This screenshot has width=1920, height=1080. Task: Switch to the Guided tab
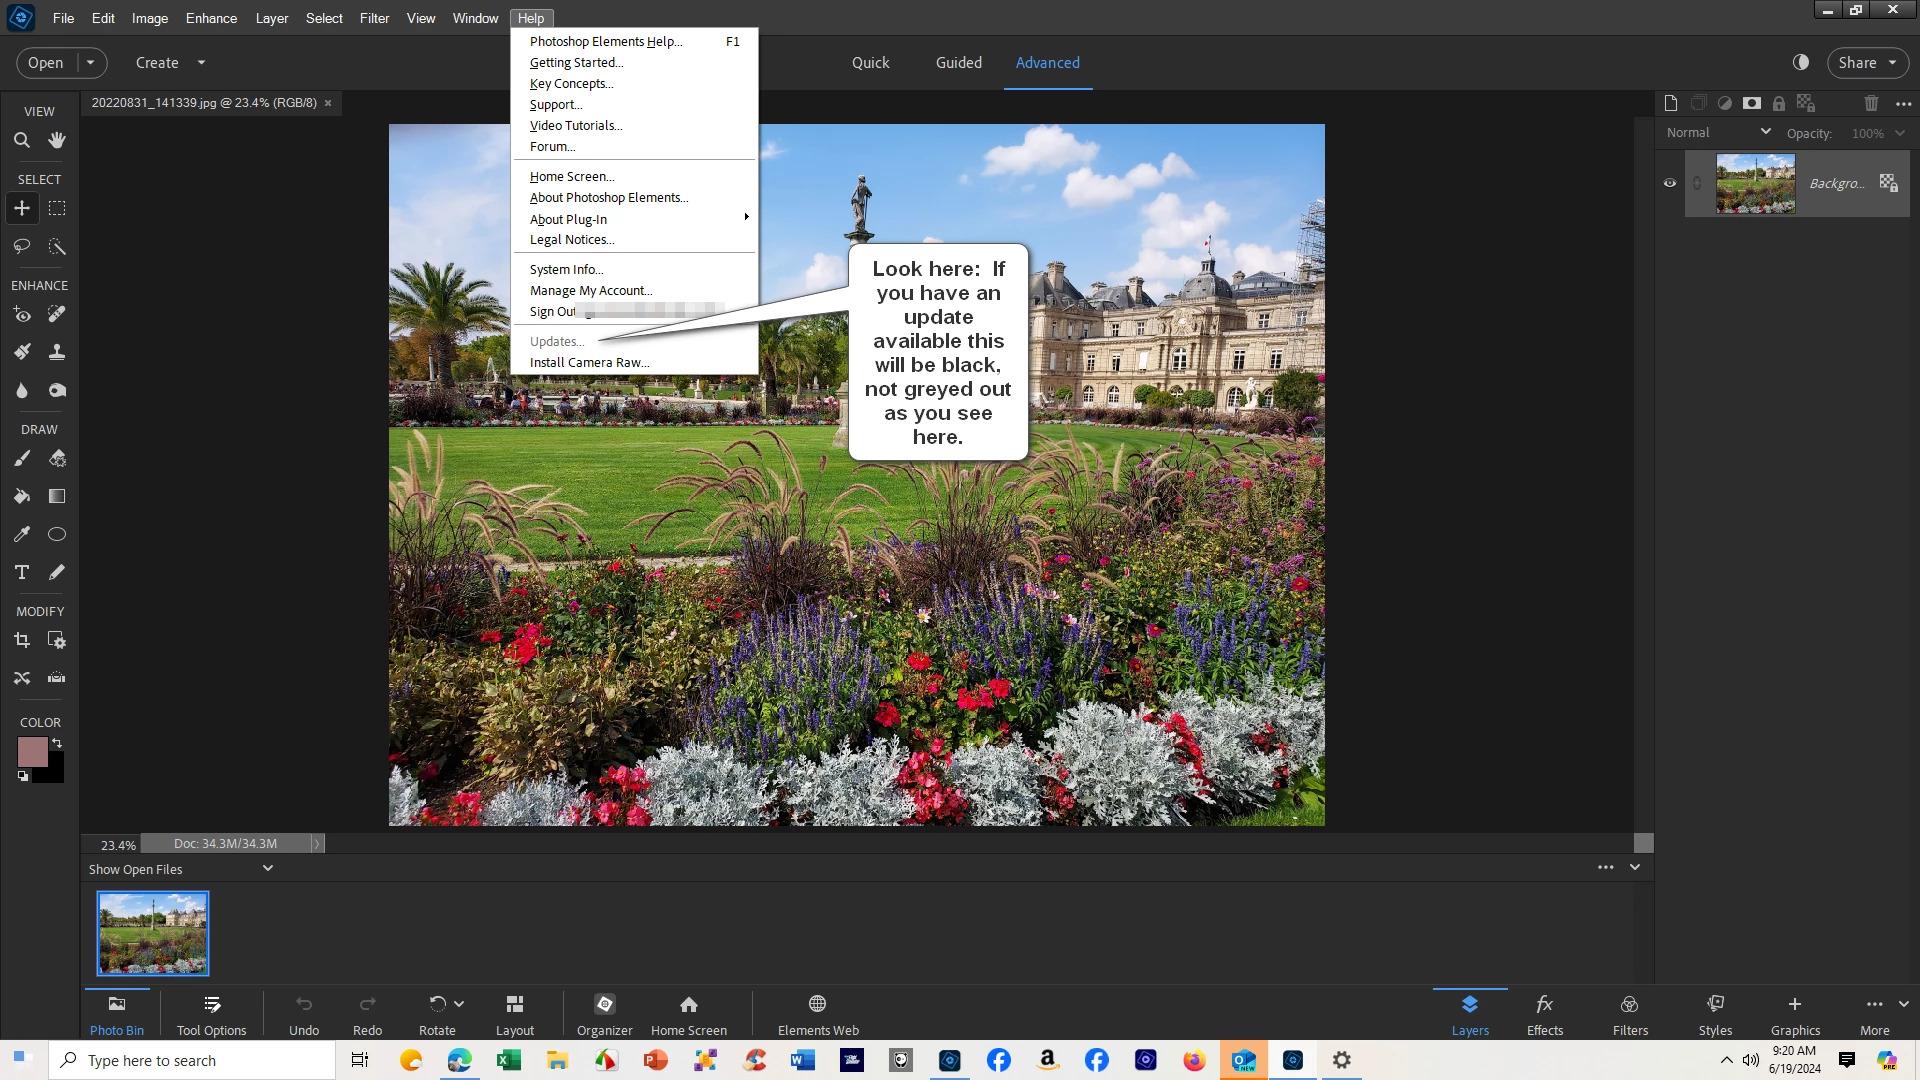pyautogui.click(x=958, y=62)
